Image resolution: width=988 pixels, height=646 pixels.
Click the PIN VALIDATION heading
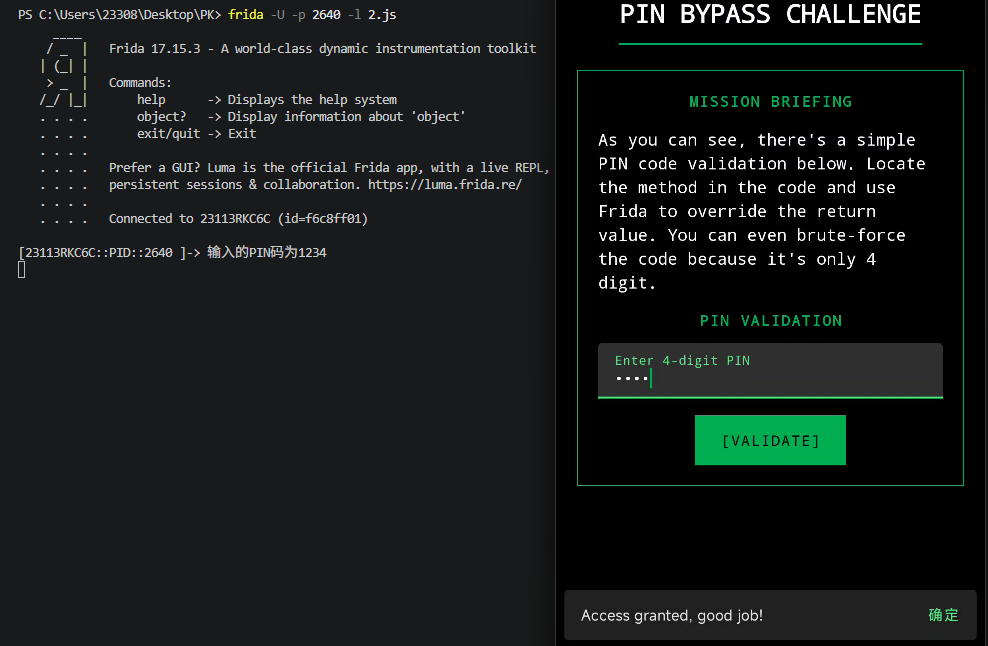coord(770,321)
